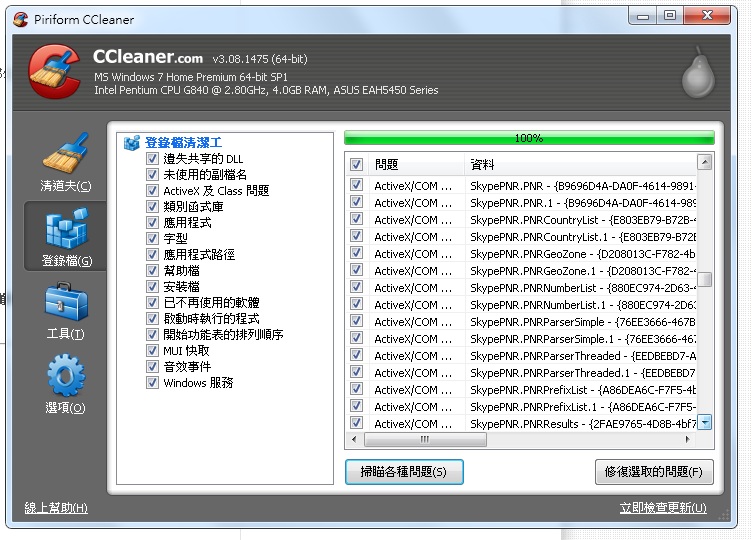Viewport: 752px width, 540px height.
Task: Select the SkypePNR.PNRNumberList - {880EC974 row
Action: coord(521,288)
